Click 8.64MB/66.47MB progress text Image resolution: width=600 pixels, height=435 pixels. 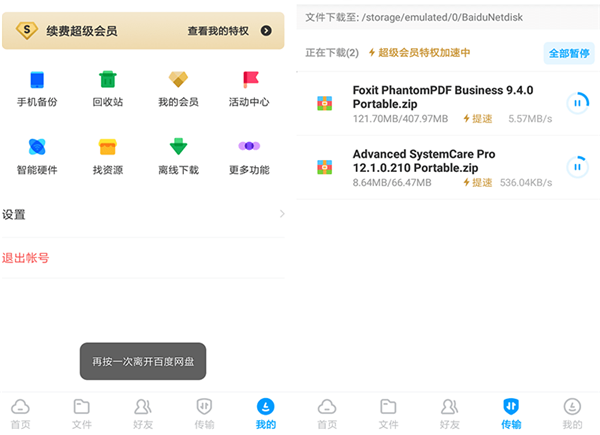pos(392,183)
